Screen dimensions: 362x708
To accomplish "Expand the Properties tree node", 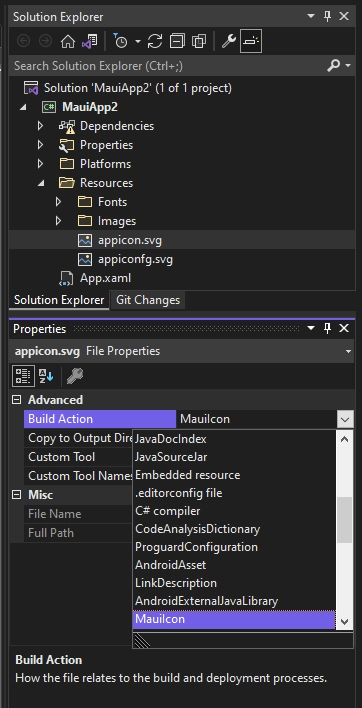I will [41, 145].
